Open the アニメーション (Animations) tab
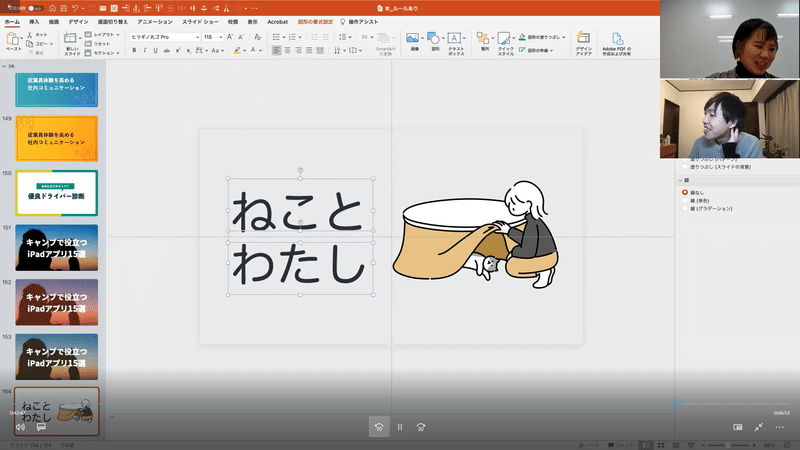The width and height of the screenshot is (800, 450). click(155, 22)
